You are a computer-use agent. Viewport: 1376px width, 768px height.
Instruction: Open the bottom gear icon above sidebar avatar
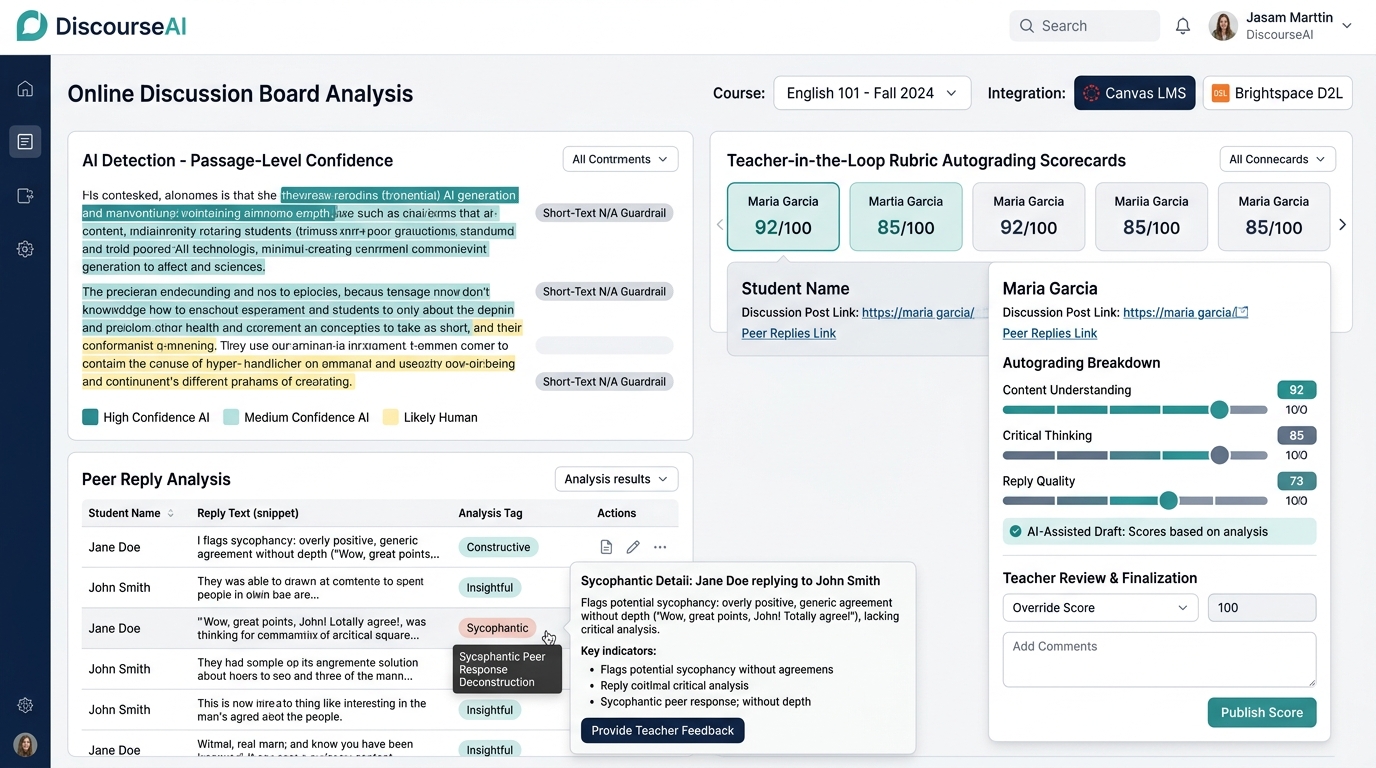[x=25, y=705]
